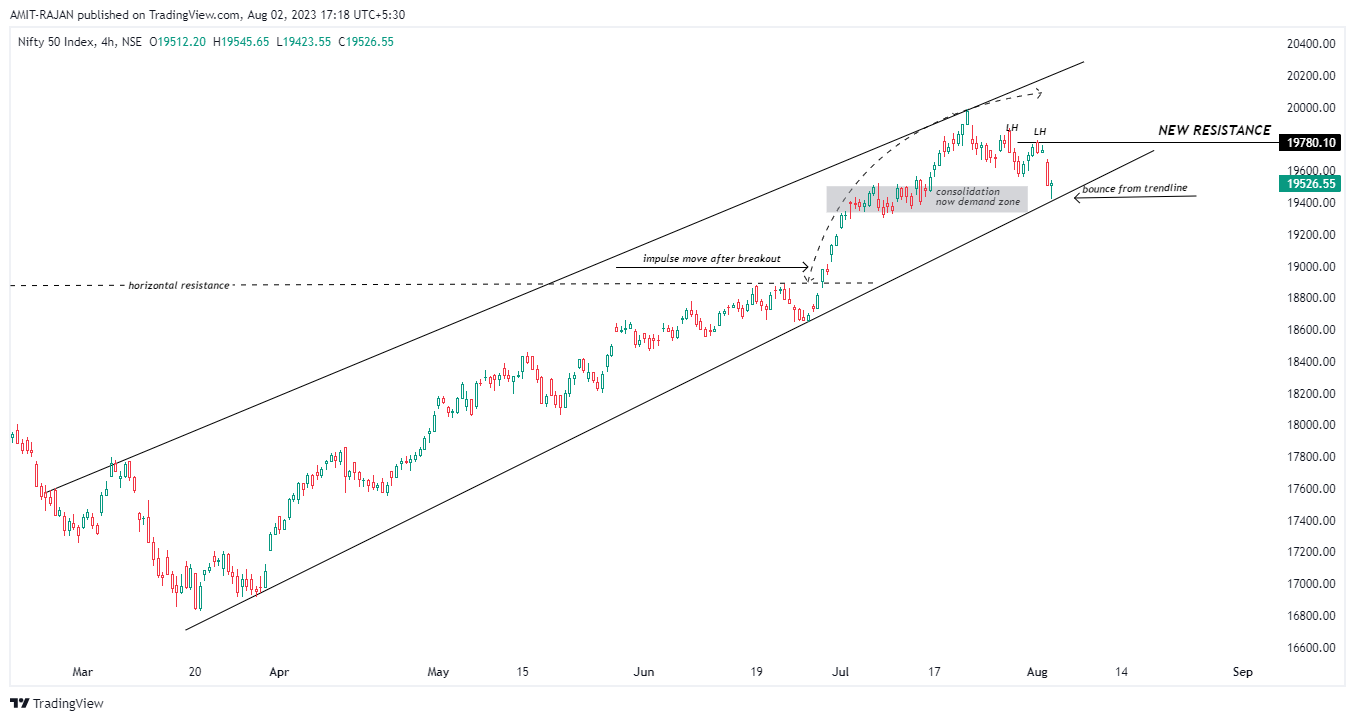The width and height of the screenshot is (1355, 721).
Task: Click the 20200.00 price axis label
Action: coord(1312,76)
